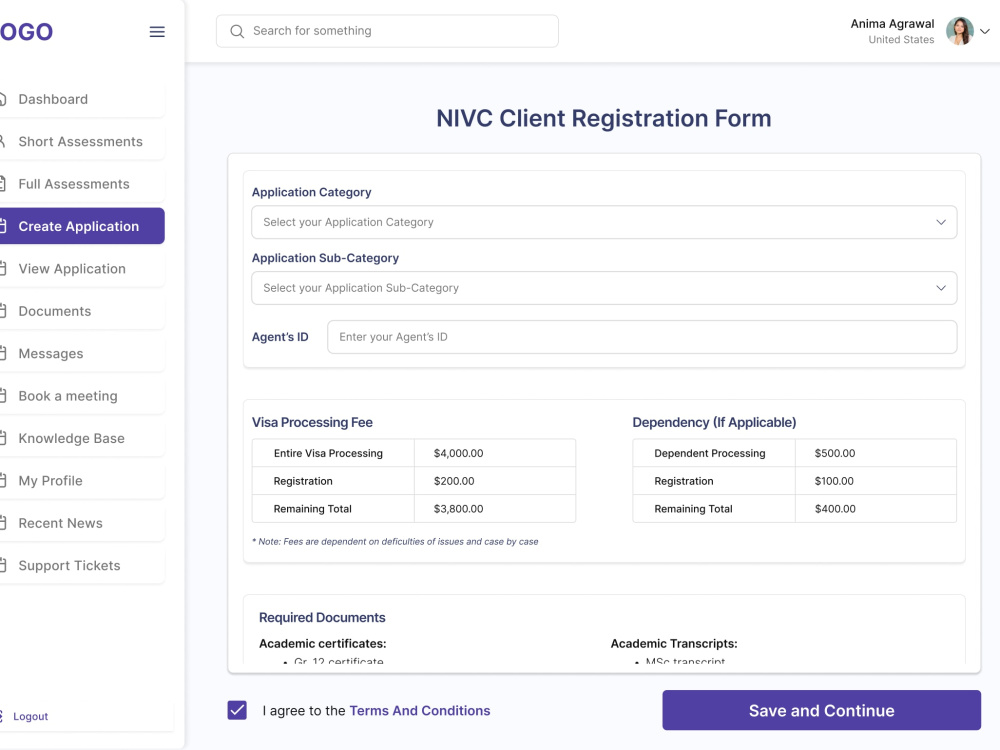This screenshot has height=750, width=1000.
Task: Click the Search for something field
Action: click(x=387, y=31)
